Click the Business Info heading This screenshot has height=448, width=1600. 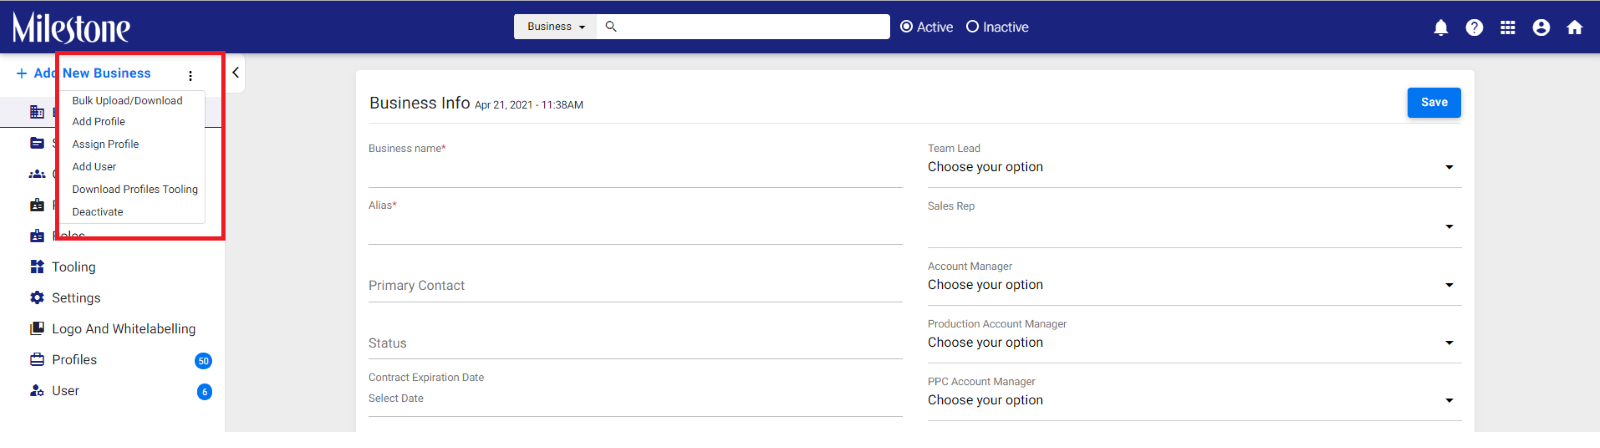click(419, 103)
